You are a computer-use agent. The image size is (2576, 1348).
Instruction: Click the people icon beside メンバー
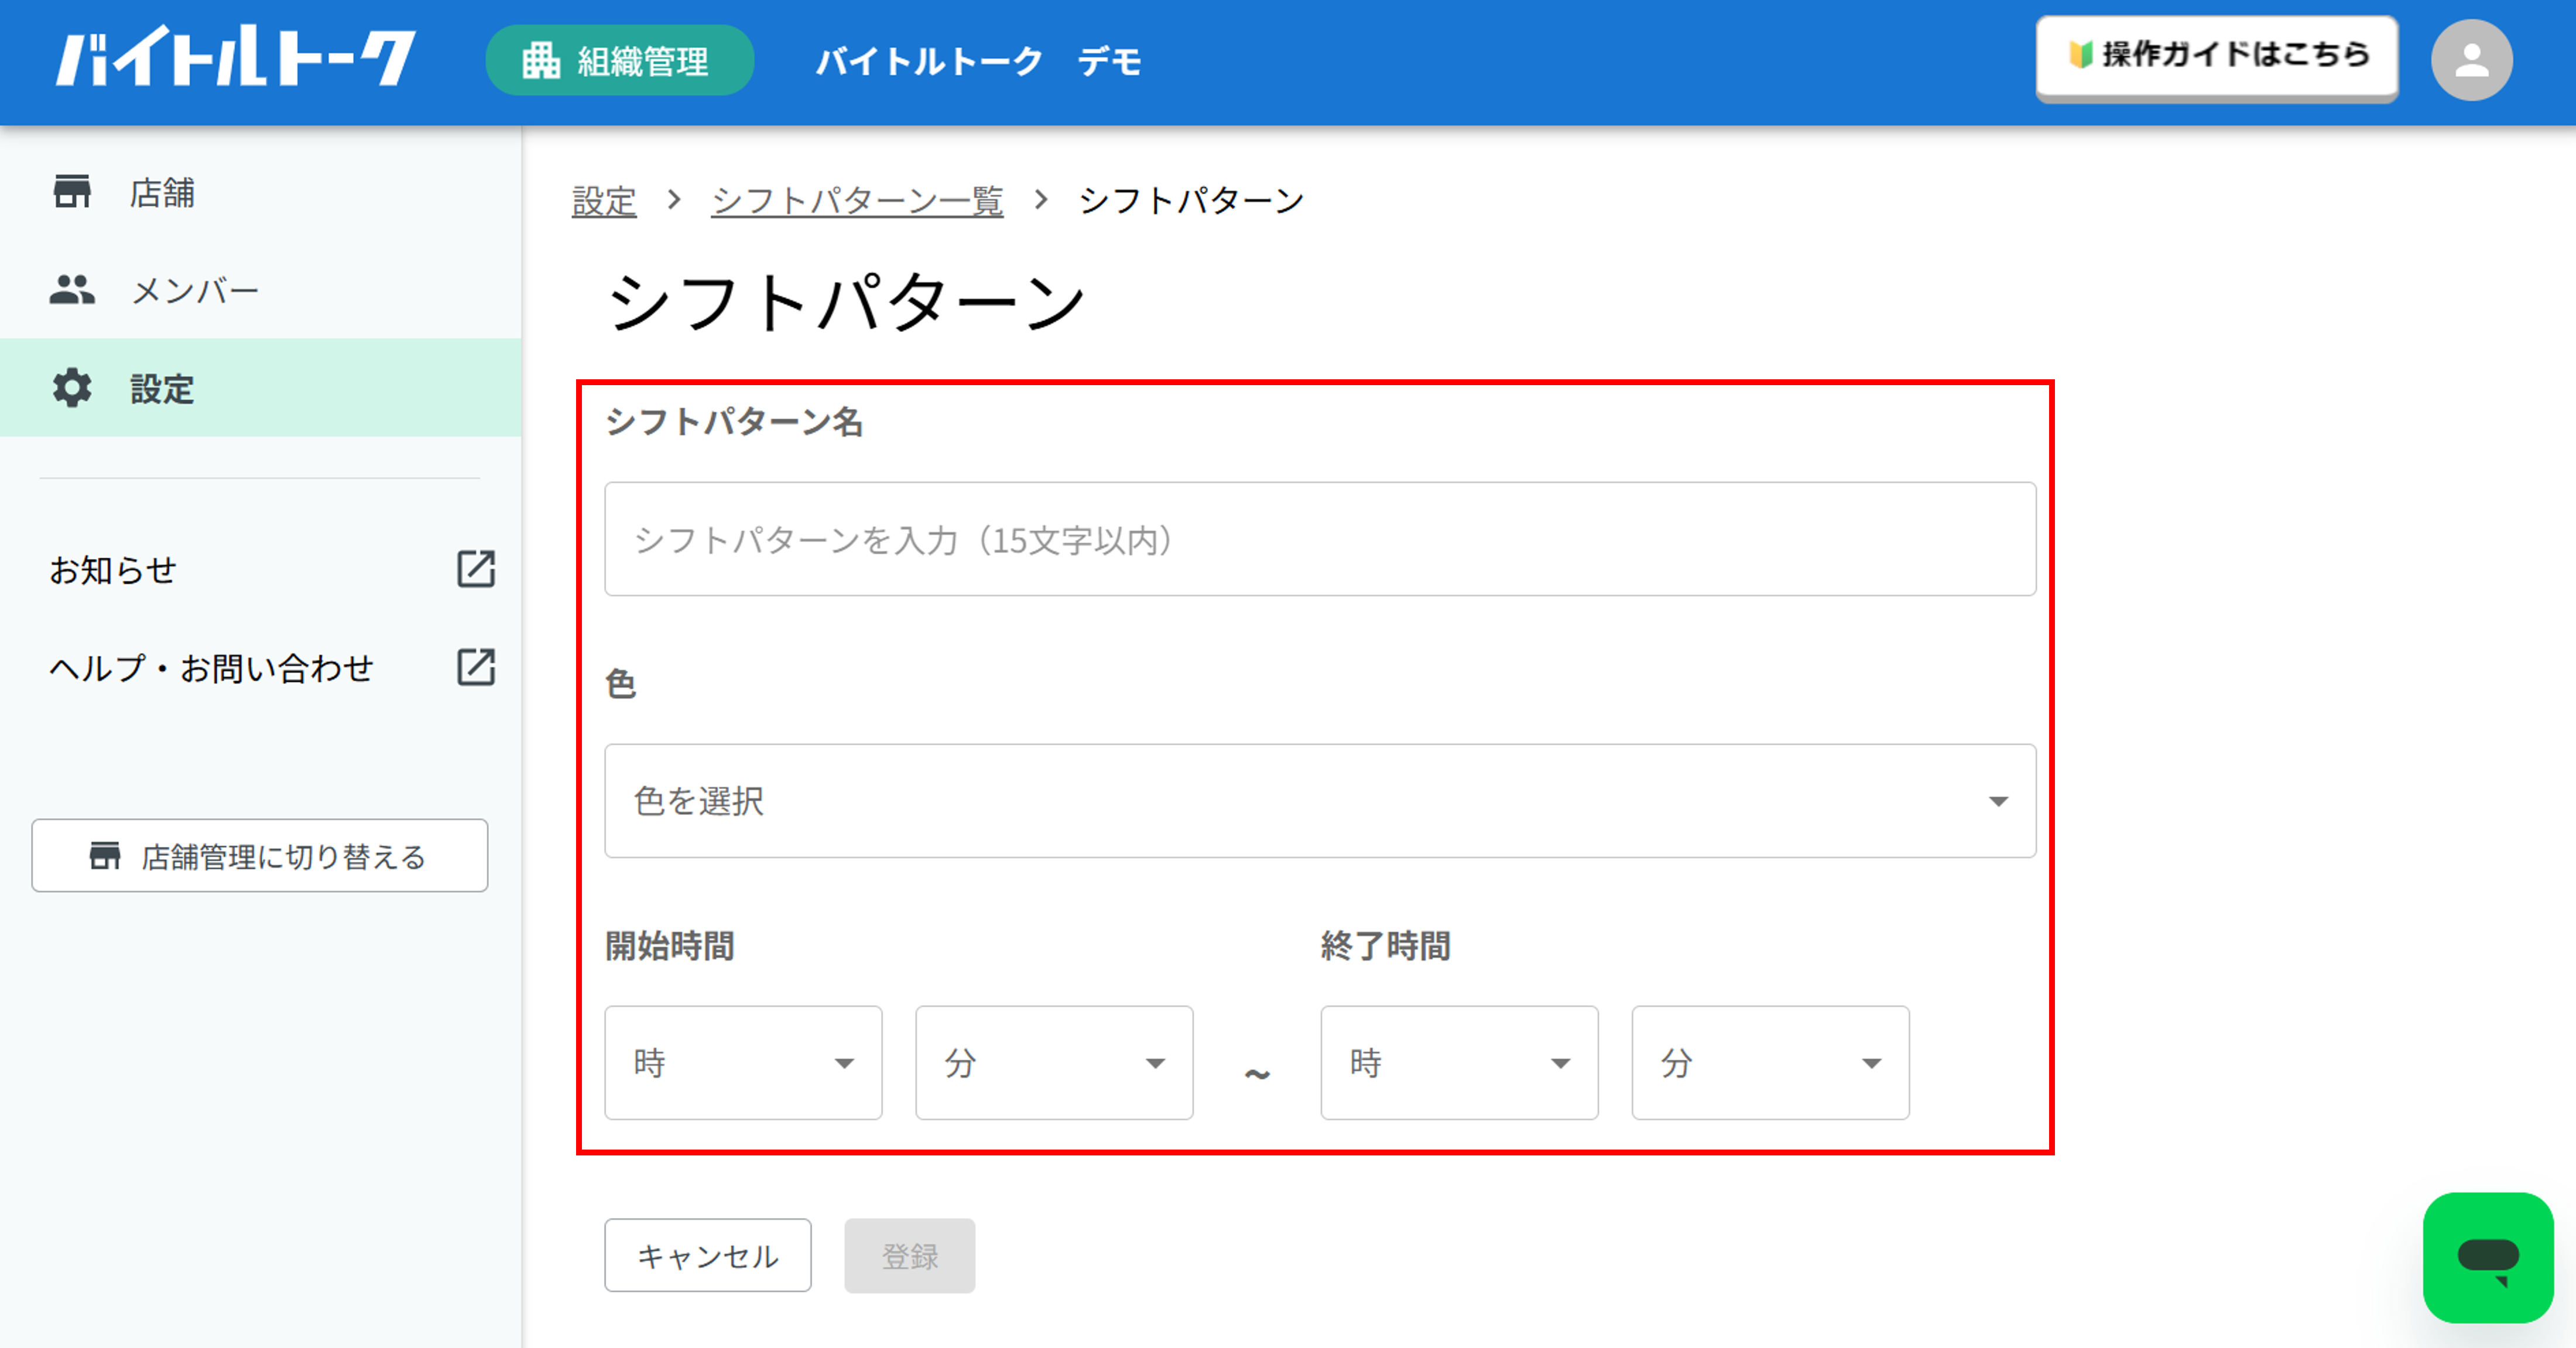coord(72,290)
